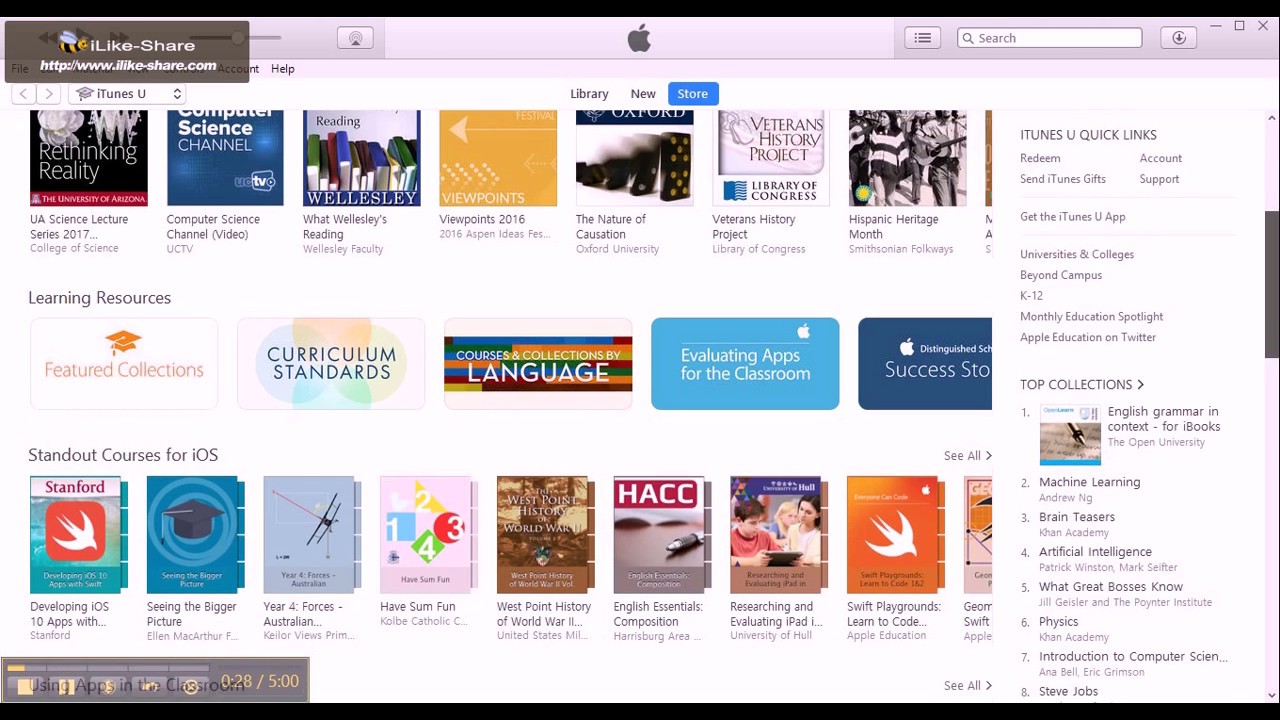Open UA Science Lecture Series cover
Viewport: 1280px width, 720px height.
[89, 158]
